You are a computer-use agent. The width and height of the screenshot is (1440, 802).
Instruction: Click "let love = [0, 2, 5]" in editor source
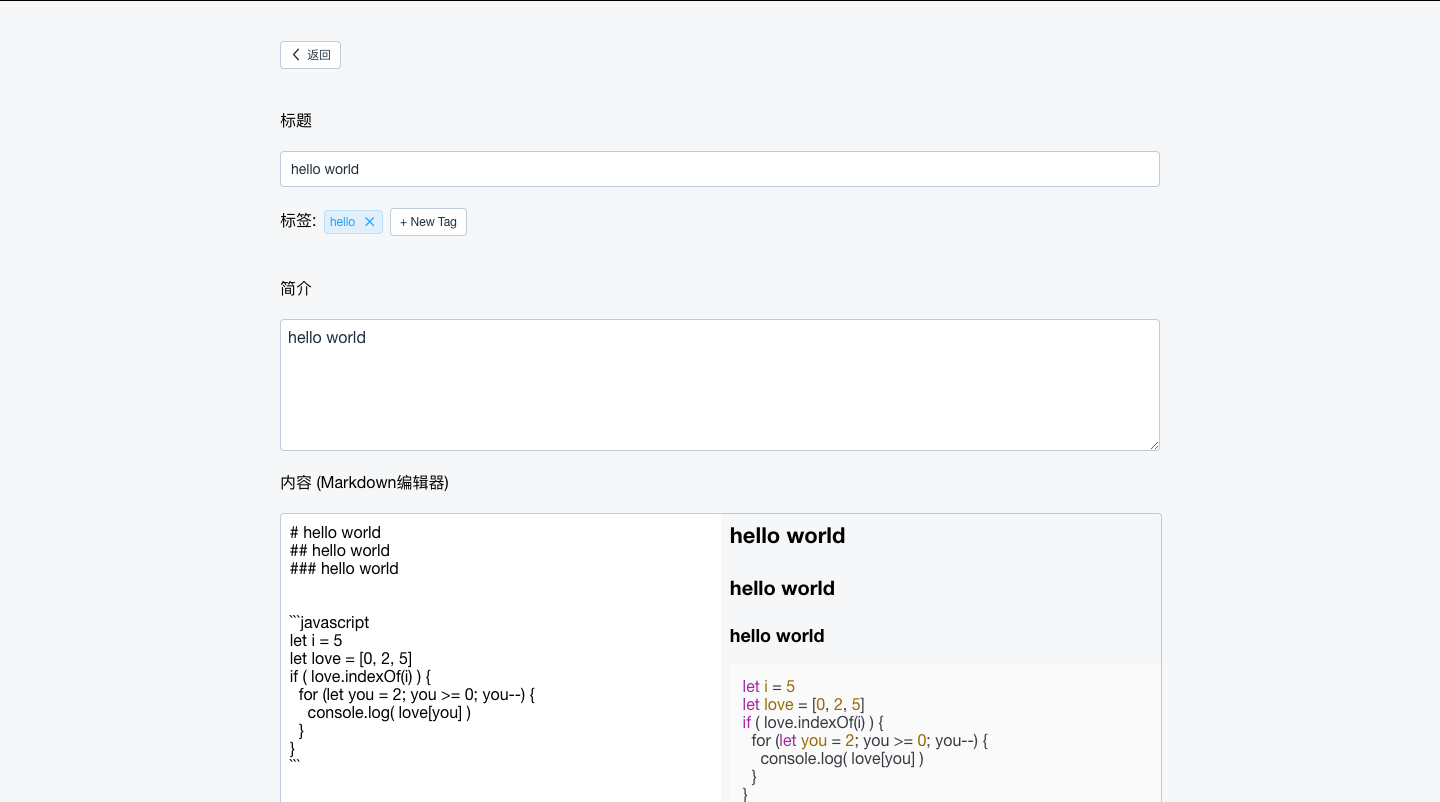[x=351, y=658]
